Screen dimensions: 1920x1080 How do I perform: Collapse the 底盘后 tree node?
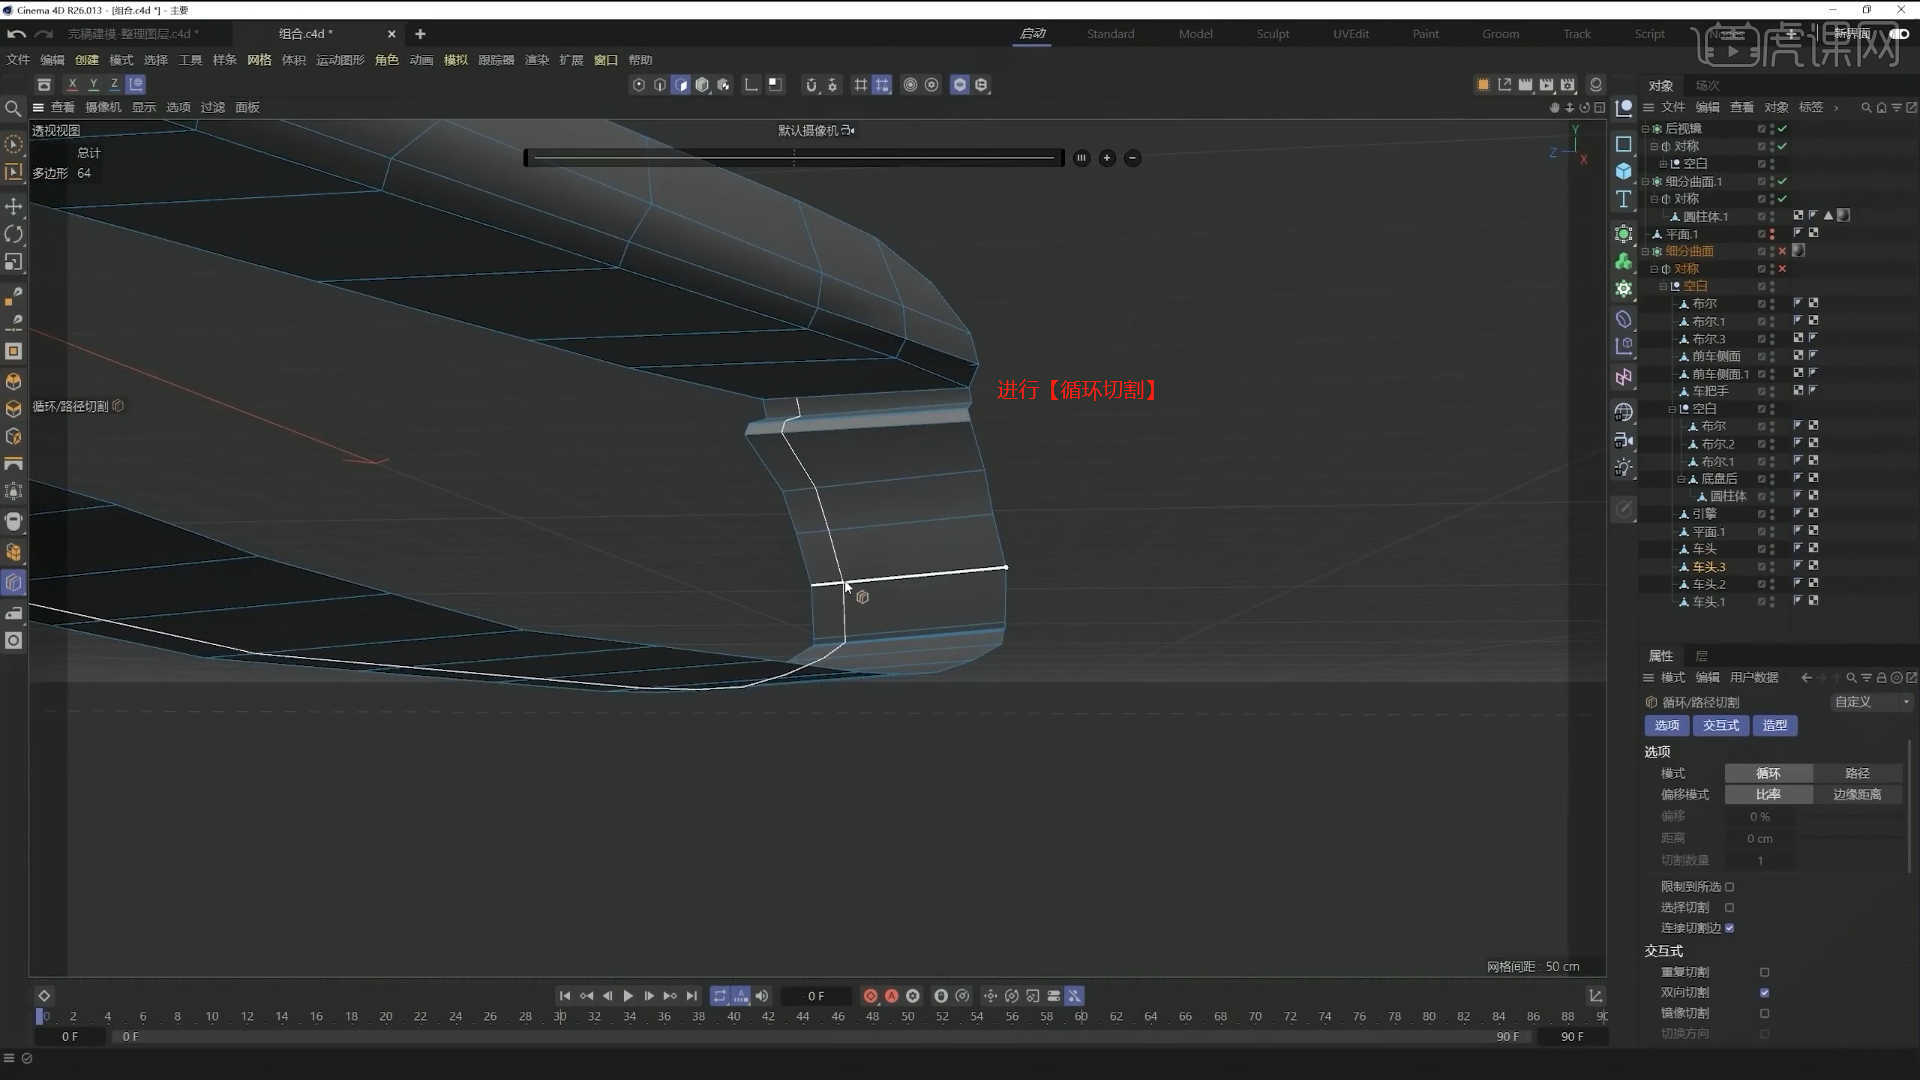tap(1681, 479)
